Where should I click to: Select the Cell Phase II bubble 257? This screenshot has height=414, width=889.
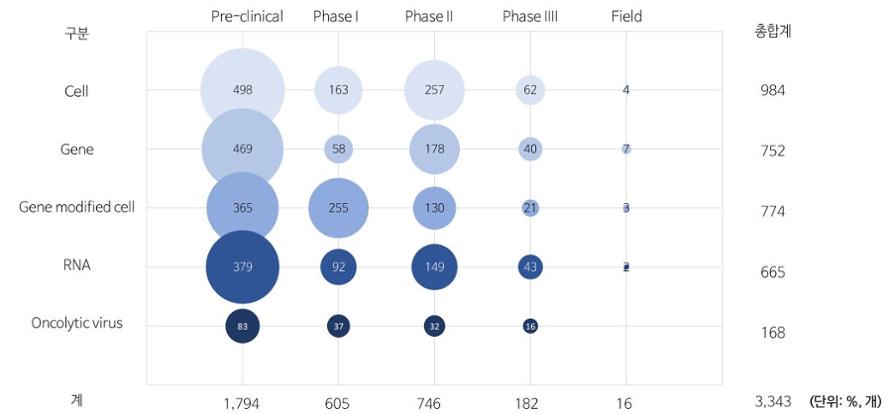(433, 90)
